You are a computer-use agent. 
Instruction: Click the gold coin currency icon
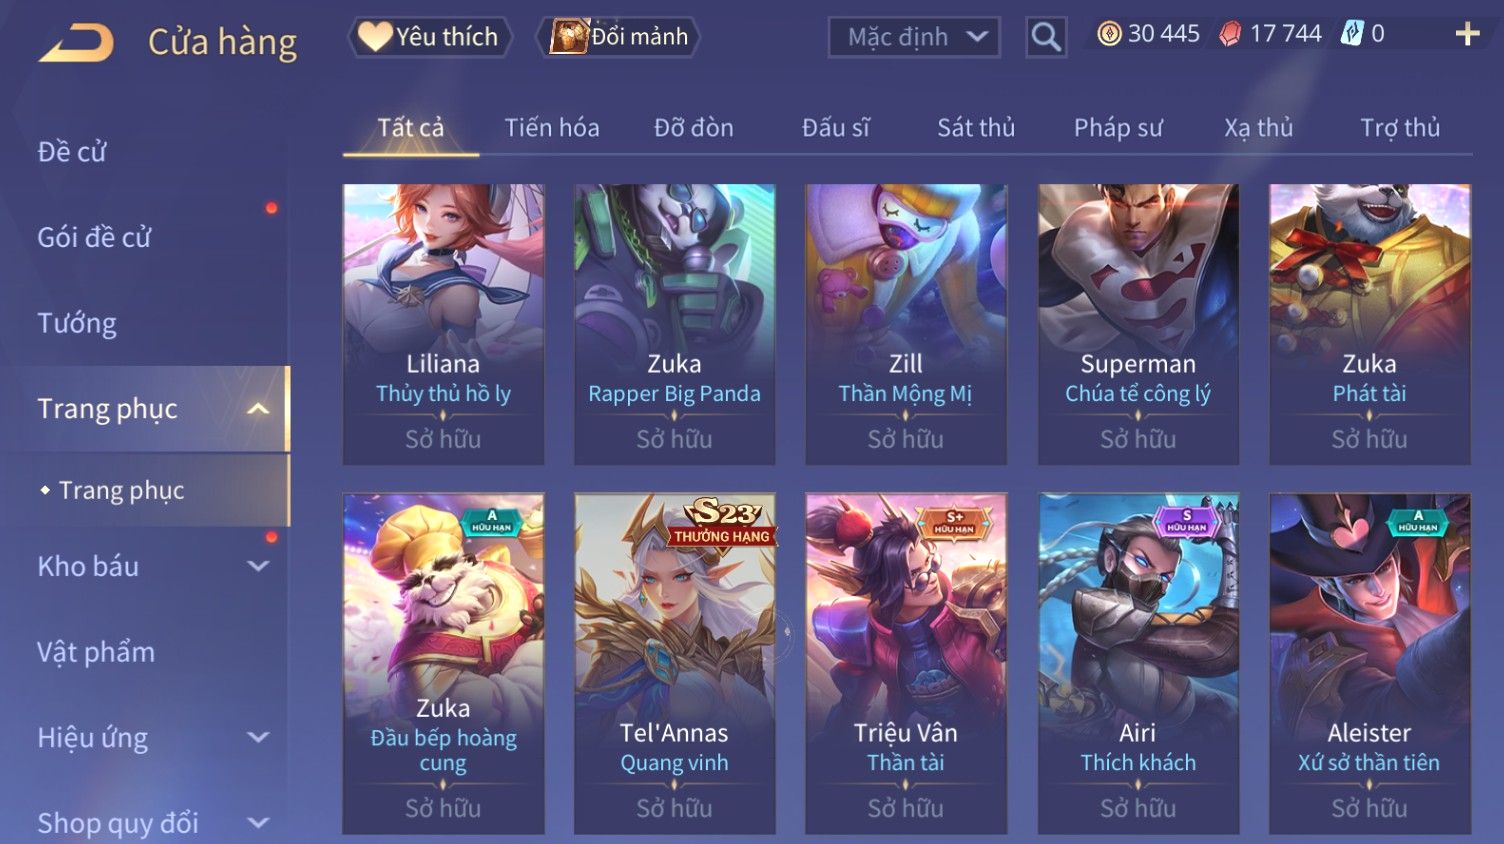coord(1109,34)
